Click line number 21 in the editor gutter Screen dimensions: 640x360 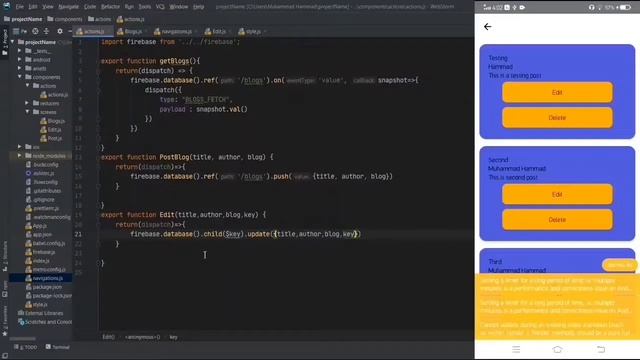[78, 234]
